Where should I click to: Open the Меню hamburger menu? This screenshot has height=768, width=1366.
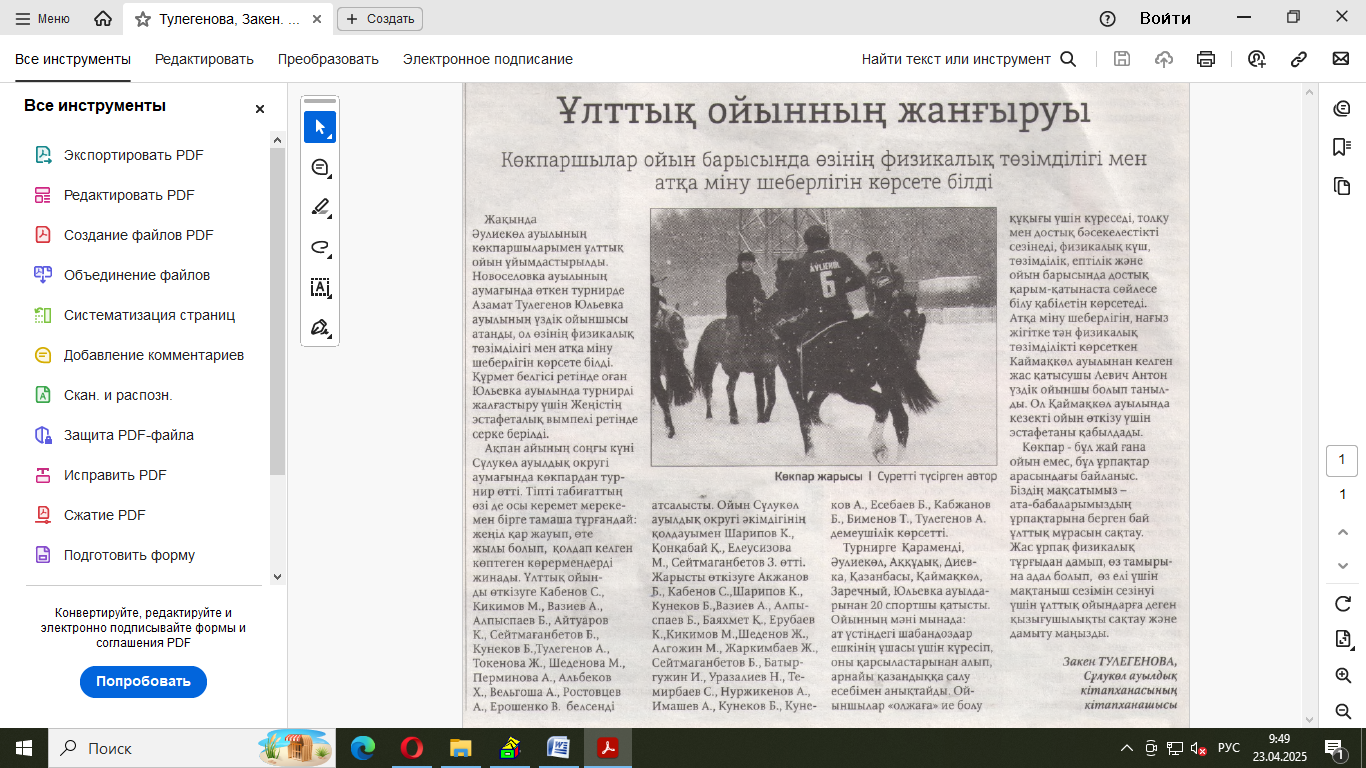(x=42, y=18)
